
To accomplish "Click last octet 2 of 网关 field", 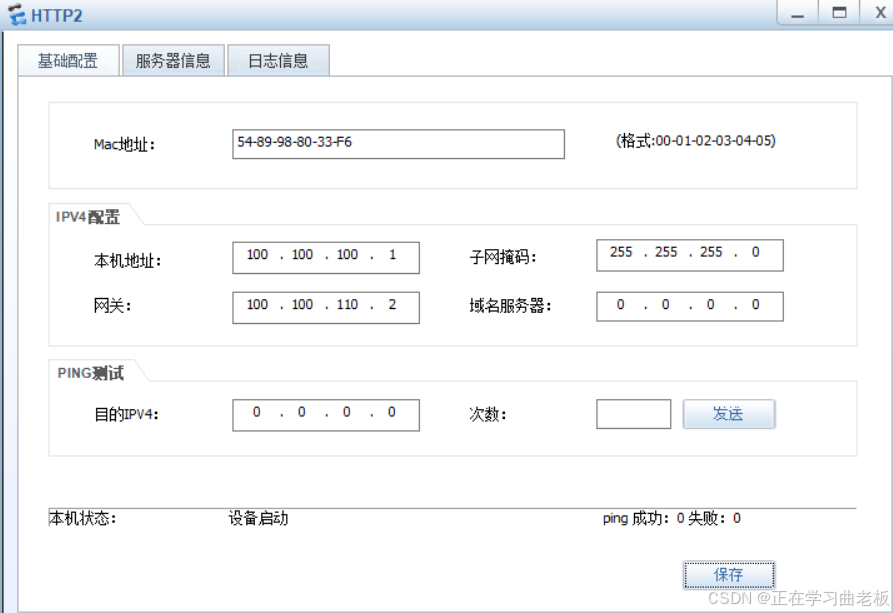I will 392,305.
